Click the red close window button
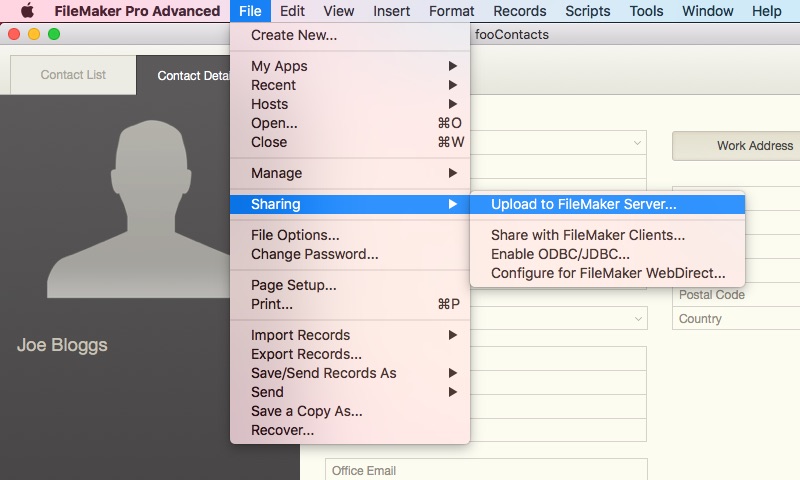Viewport: 800px width, 480px height. [x=14, y=34]
